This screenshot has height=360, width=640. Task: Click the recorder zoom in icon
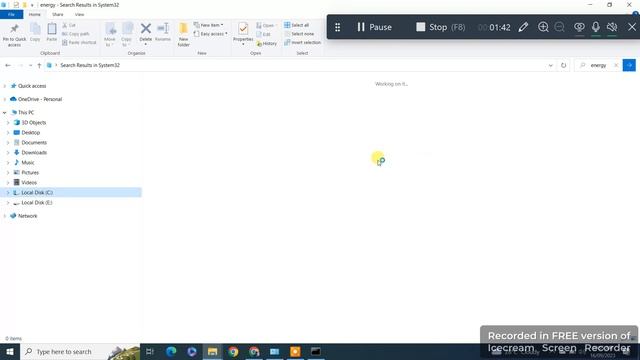click(x=543, y=27)
